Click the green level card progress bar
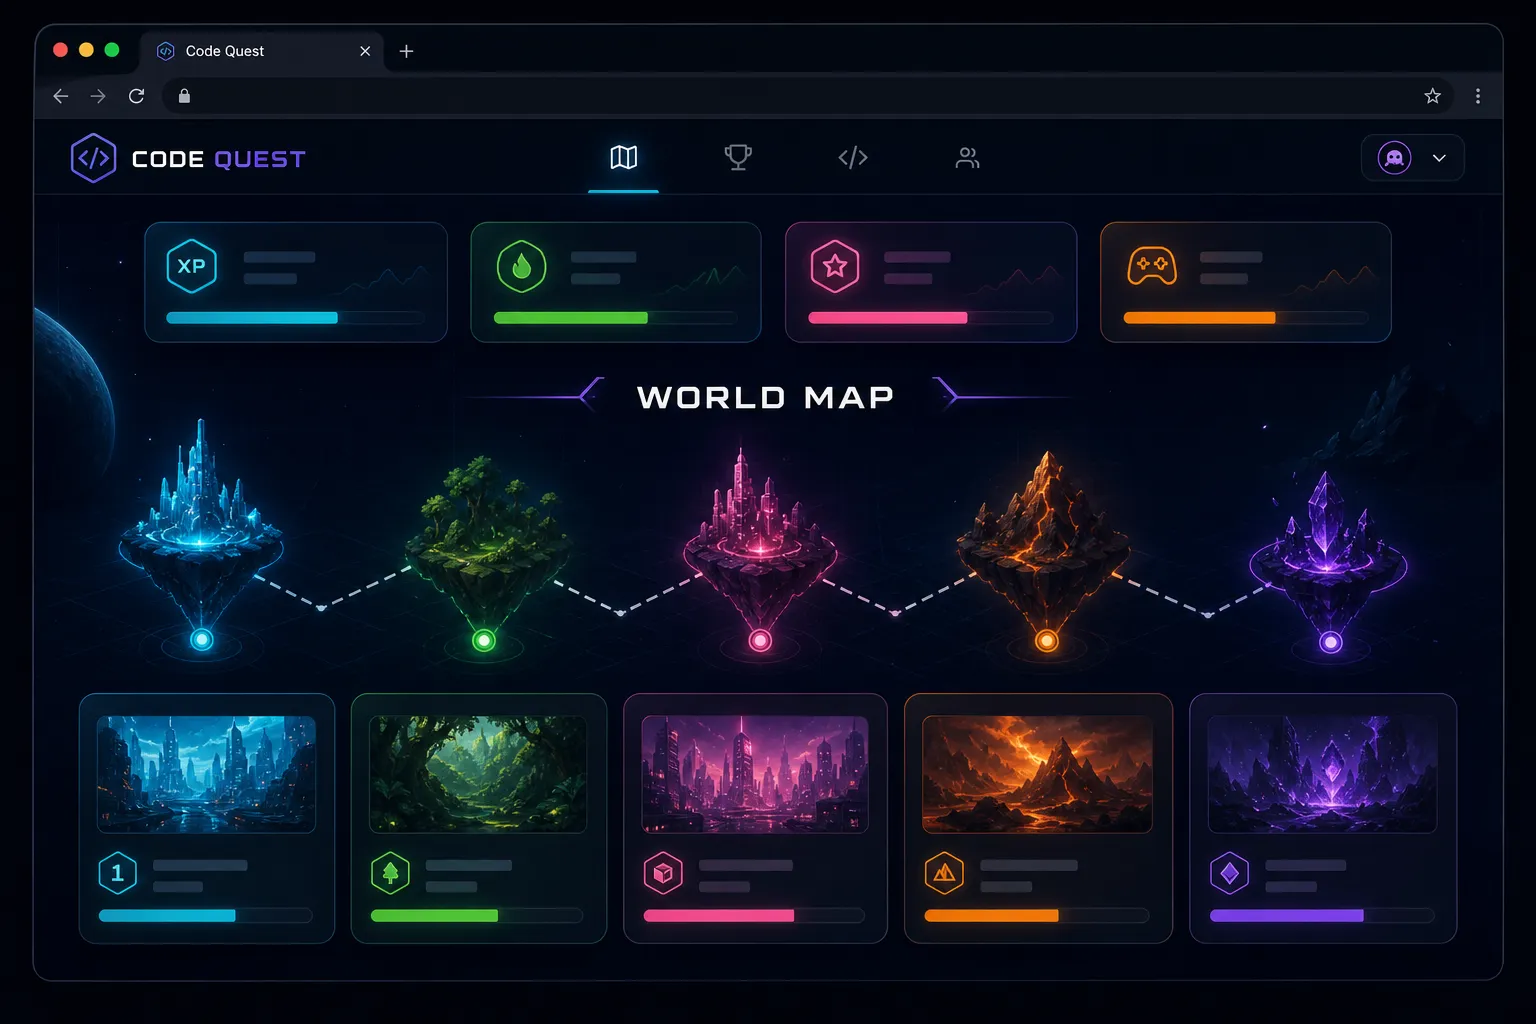The width and height of the screenshot is (1536, 1024). (477, 915)
